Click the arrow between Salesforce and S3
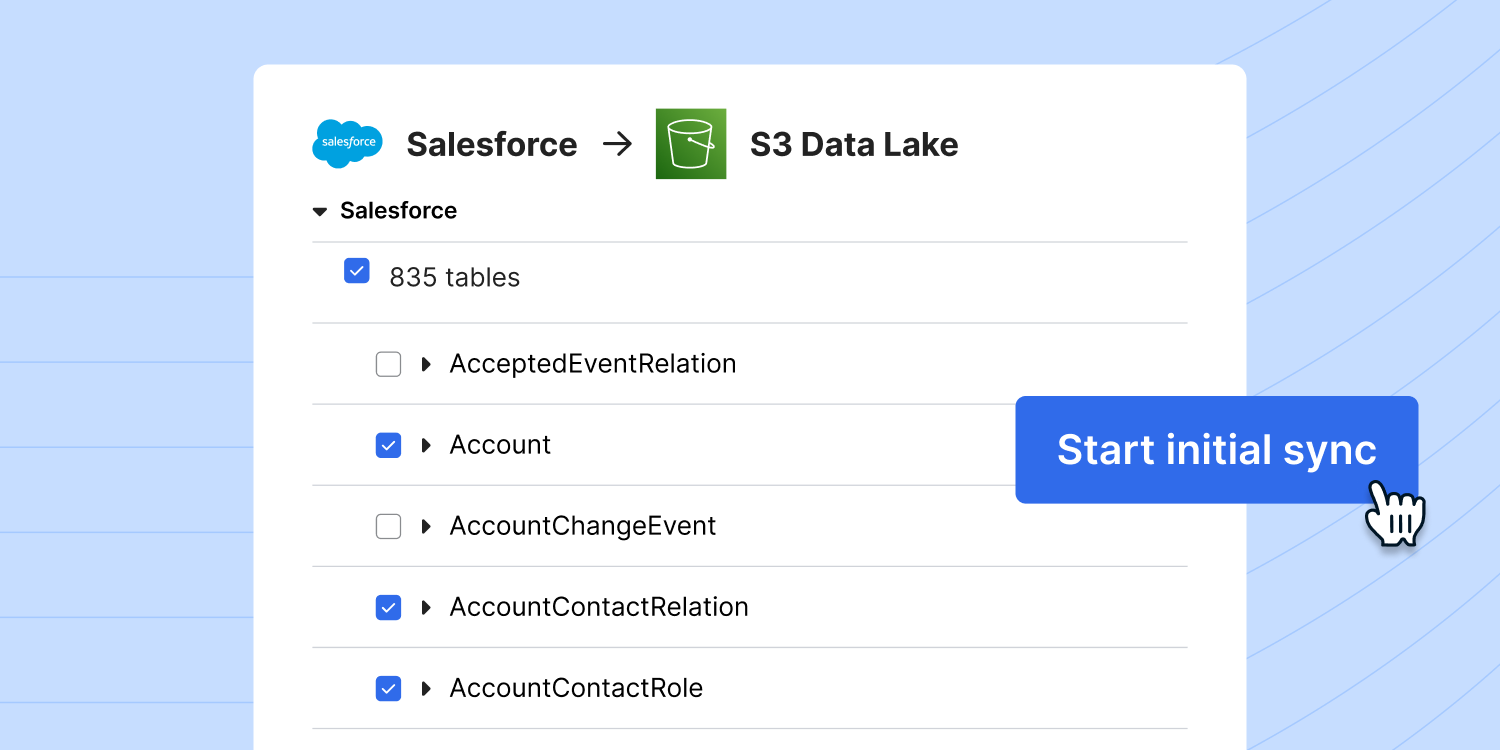Viewport: 1500px width, 750px height. point(618,144)
